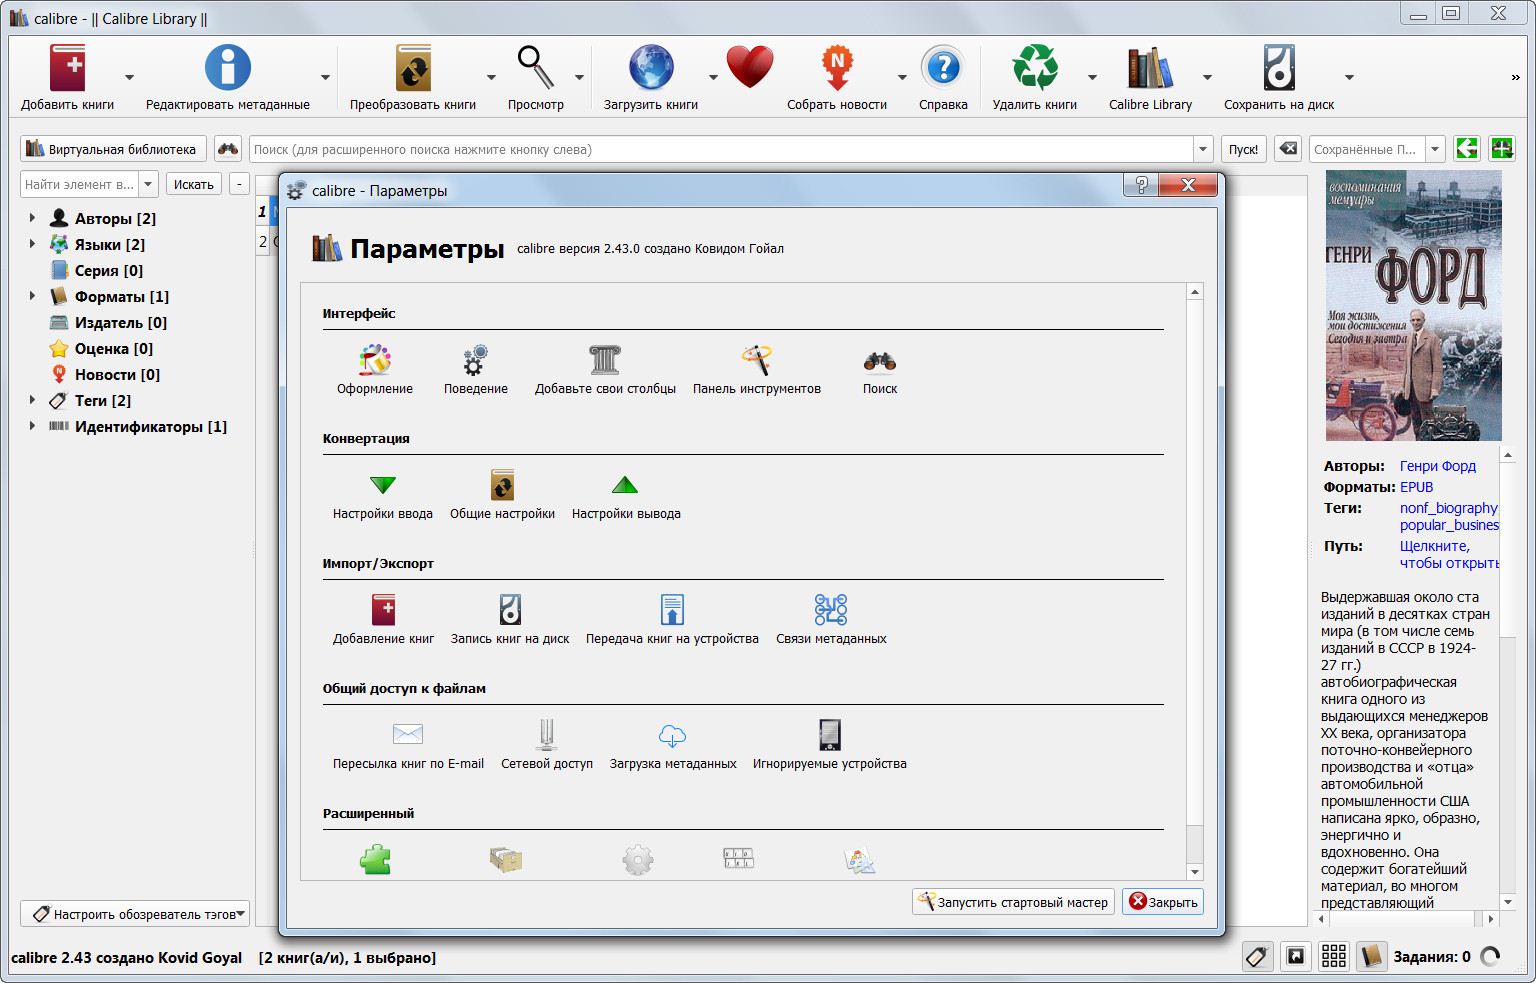Expand Теги [2] tree node
This screenshot has width=1536, height=983.
(32, 399)
